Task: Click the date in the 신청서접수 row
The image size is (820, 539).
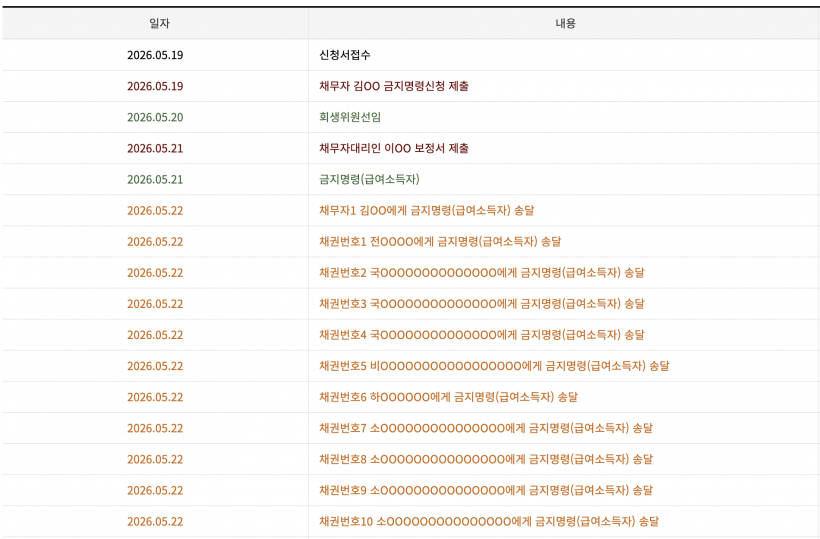Action: 155,55
